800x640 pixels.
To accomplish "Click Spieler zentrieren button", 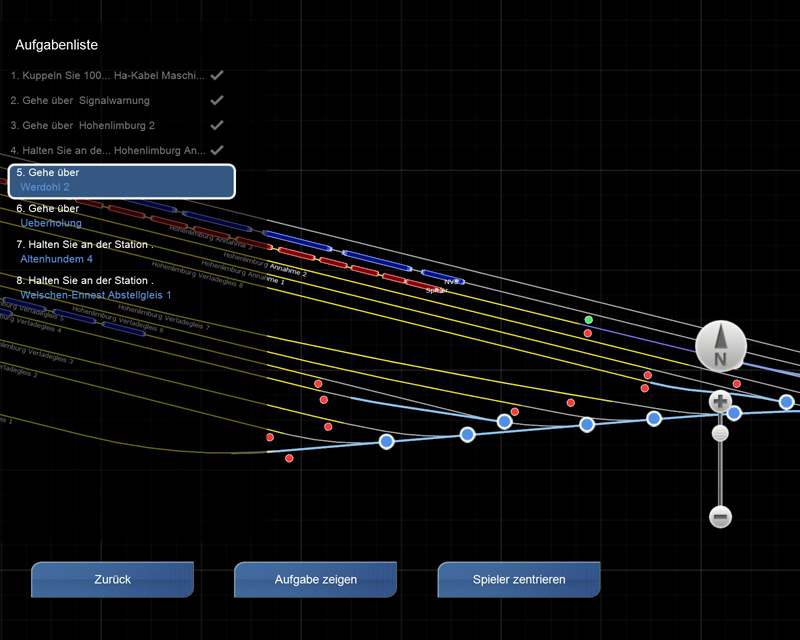I will pyautogui.click(x=519, y=579).
